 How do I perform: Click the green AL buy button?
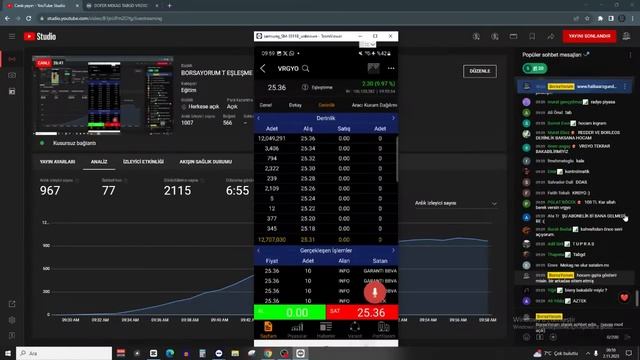click(x=290, y=312)
